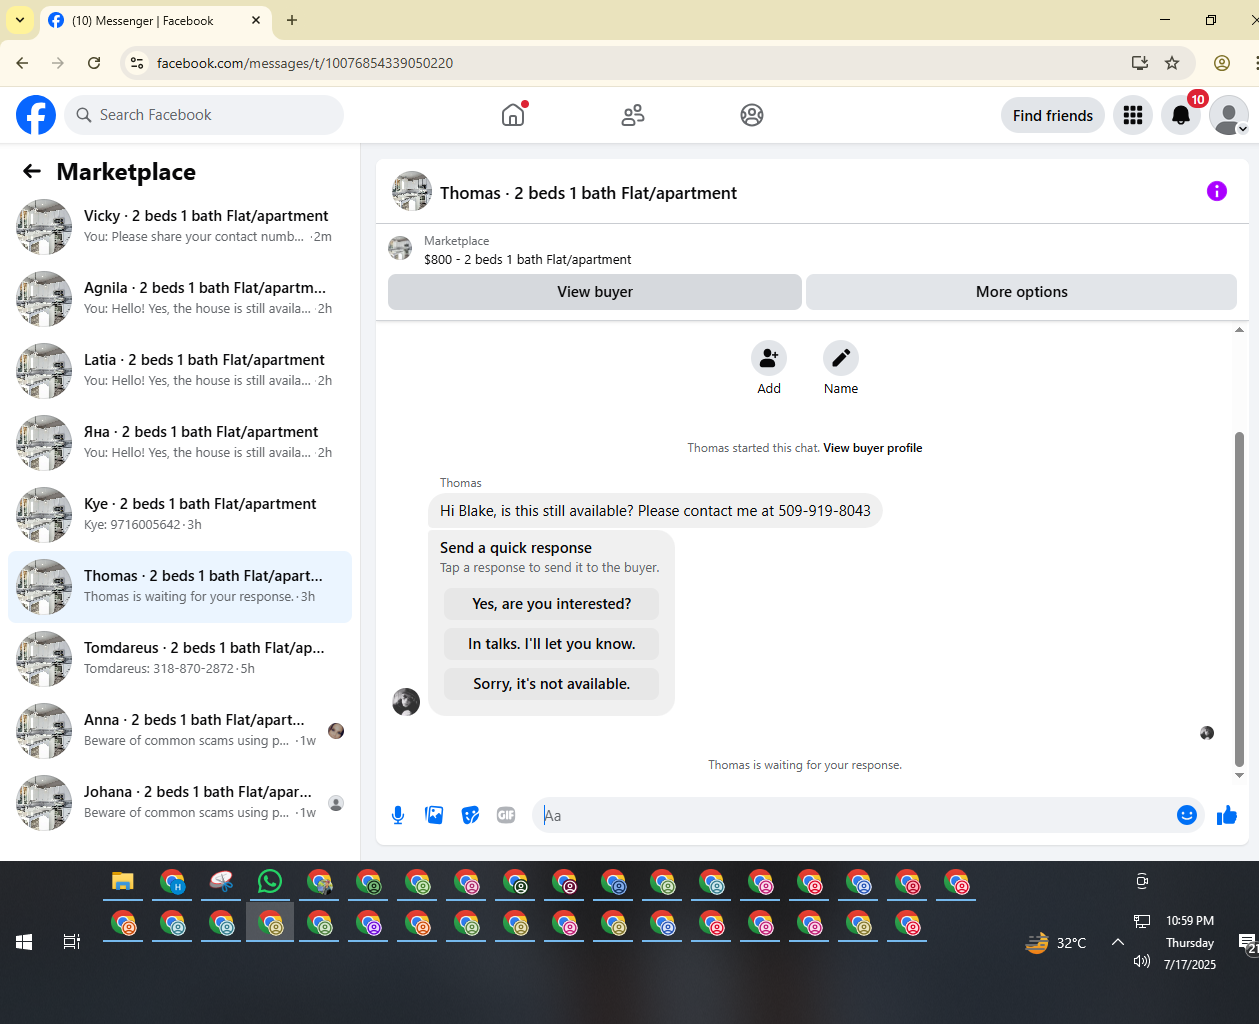Image resolution: width=1259 pixels, height=1024 pixels.
Task: Open the emoji picker
Action: (1187, 815)
